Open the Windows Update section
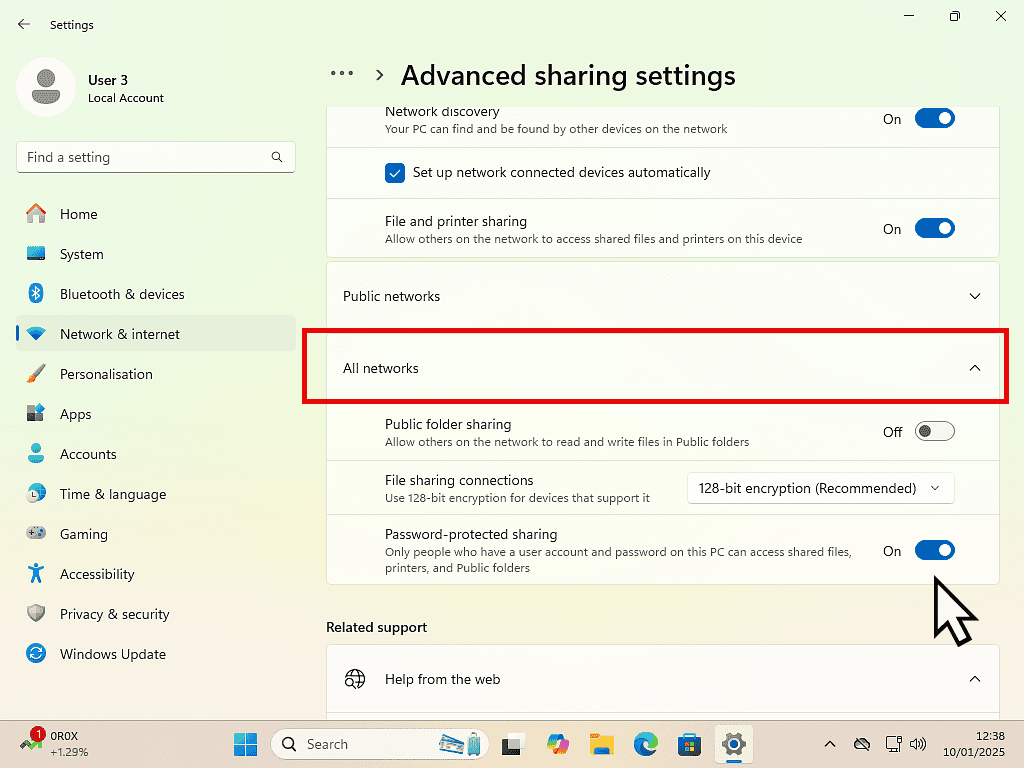1024x768 pixels. pos(112,654)
